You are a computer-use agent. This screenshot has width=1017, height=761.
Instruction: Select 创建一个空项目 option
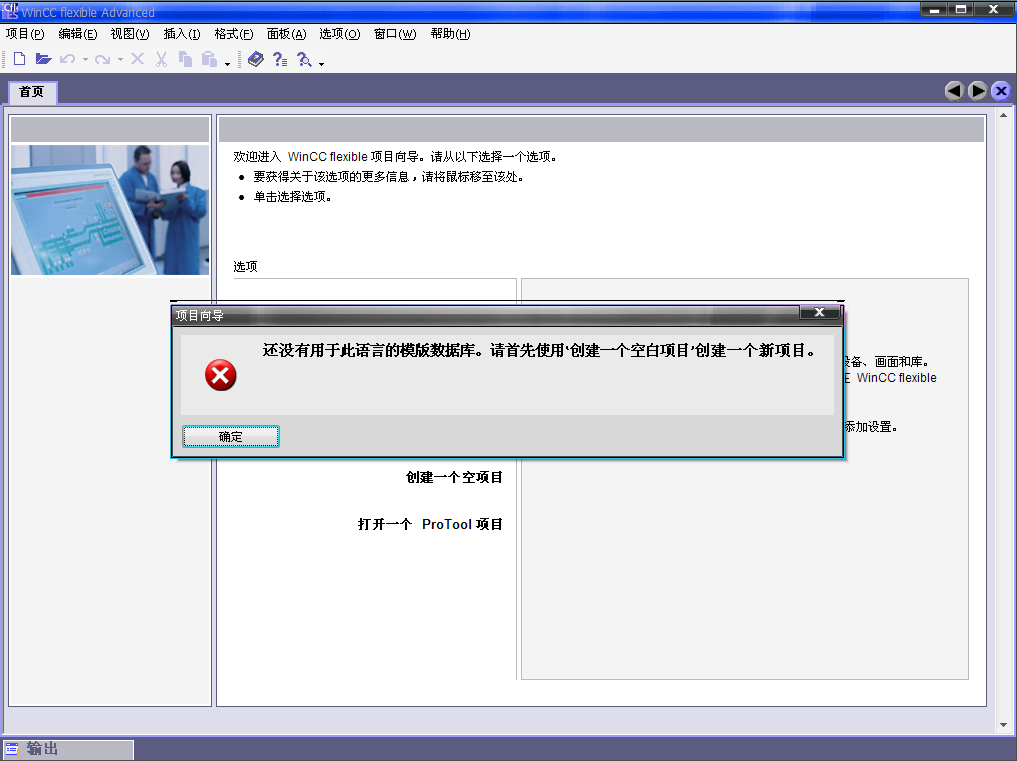pos(454,478)
